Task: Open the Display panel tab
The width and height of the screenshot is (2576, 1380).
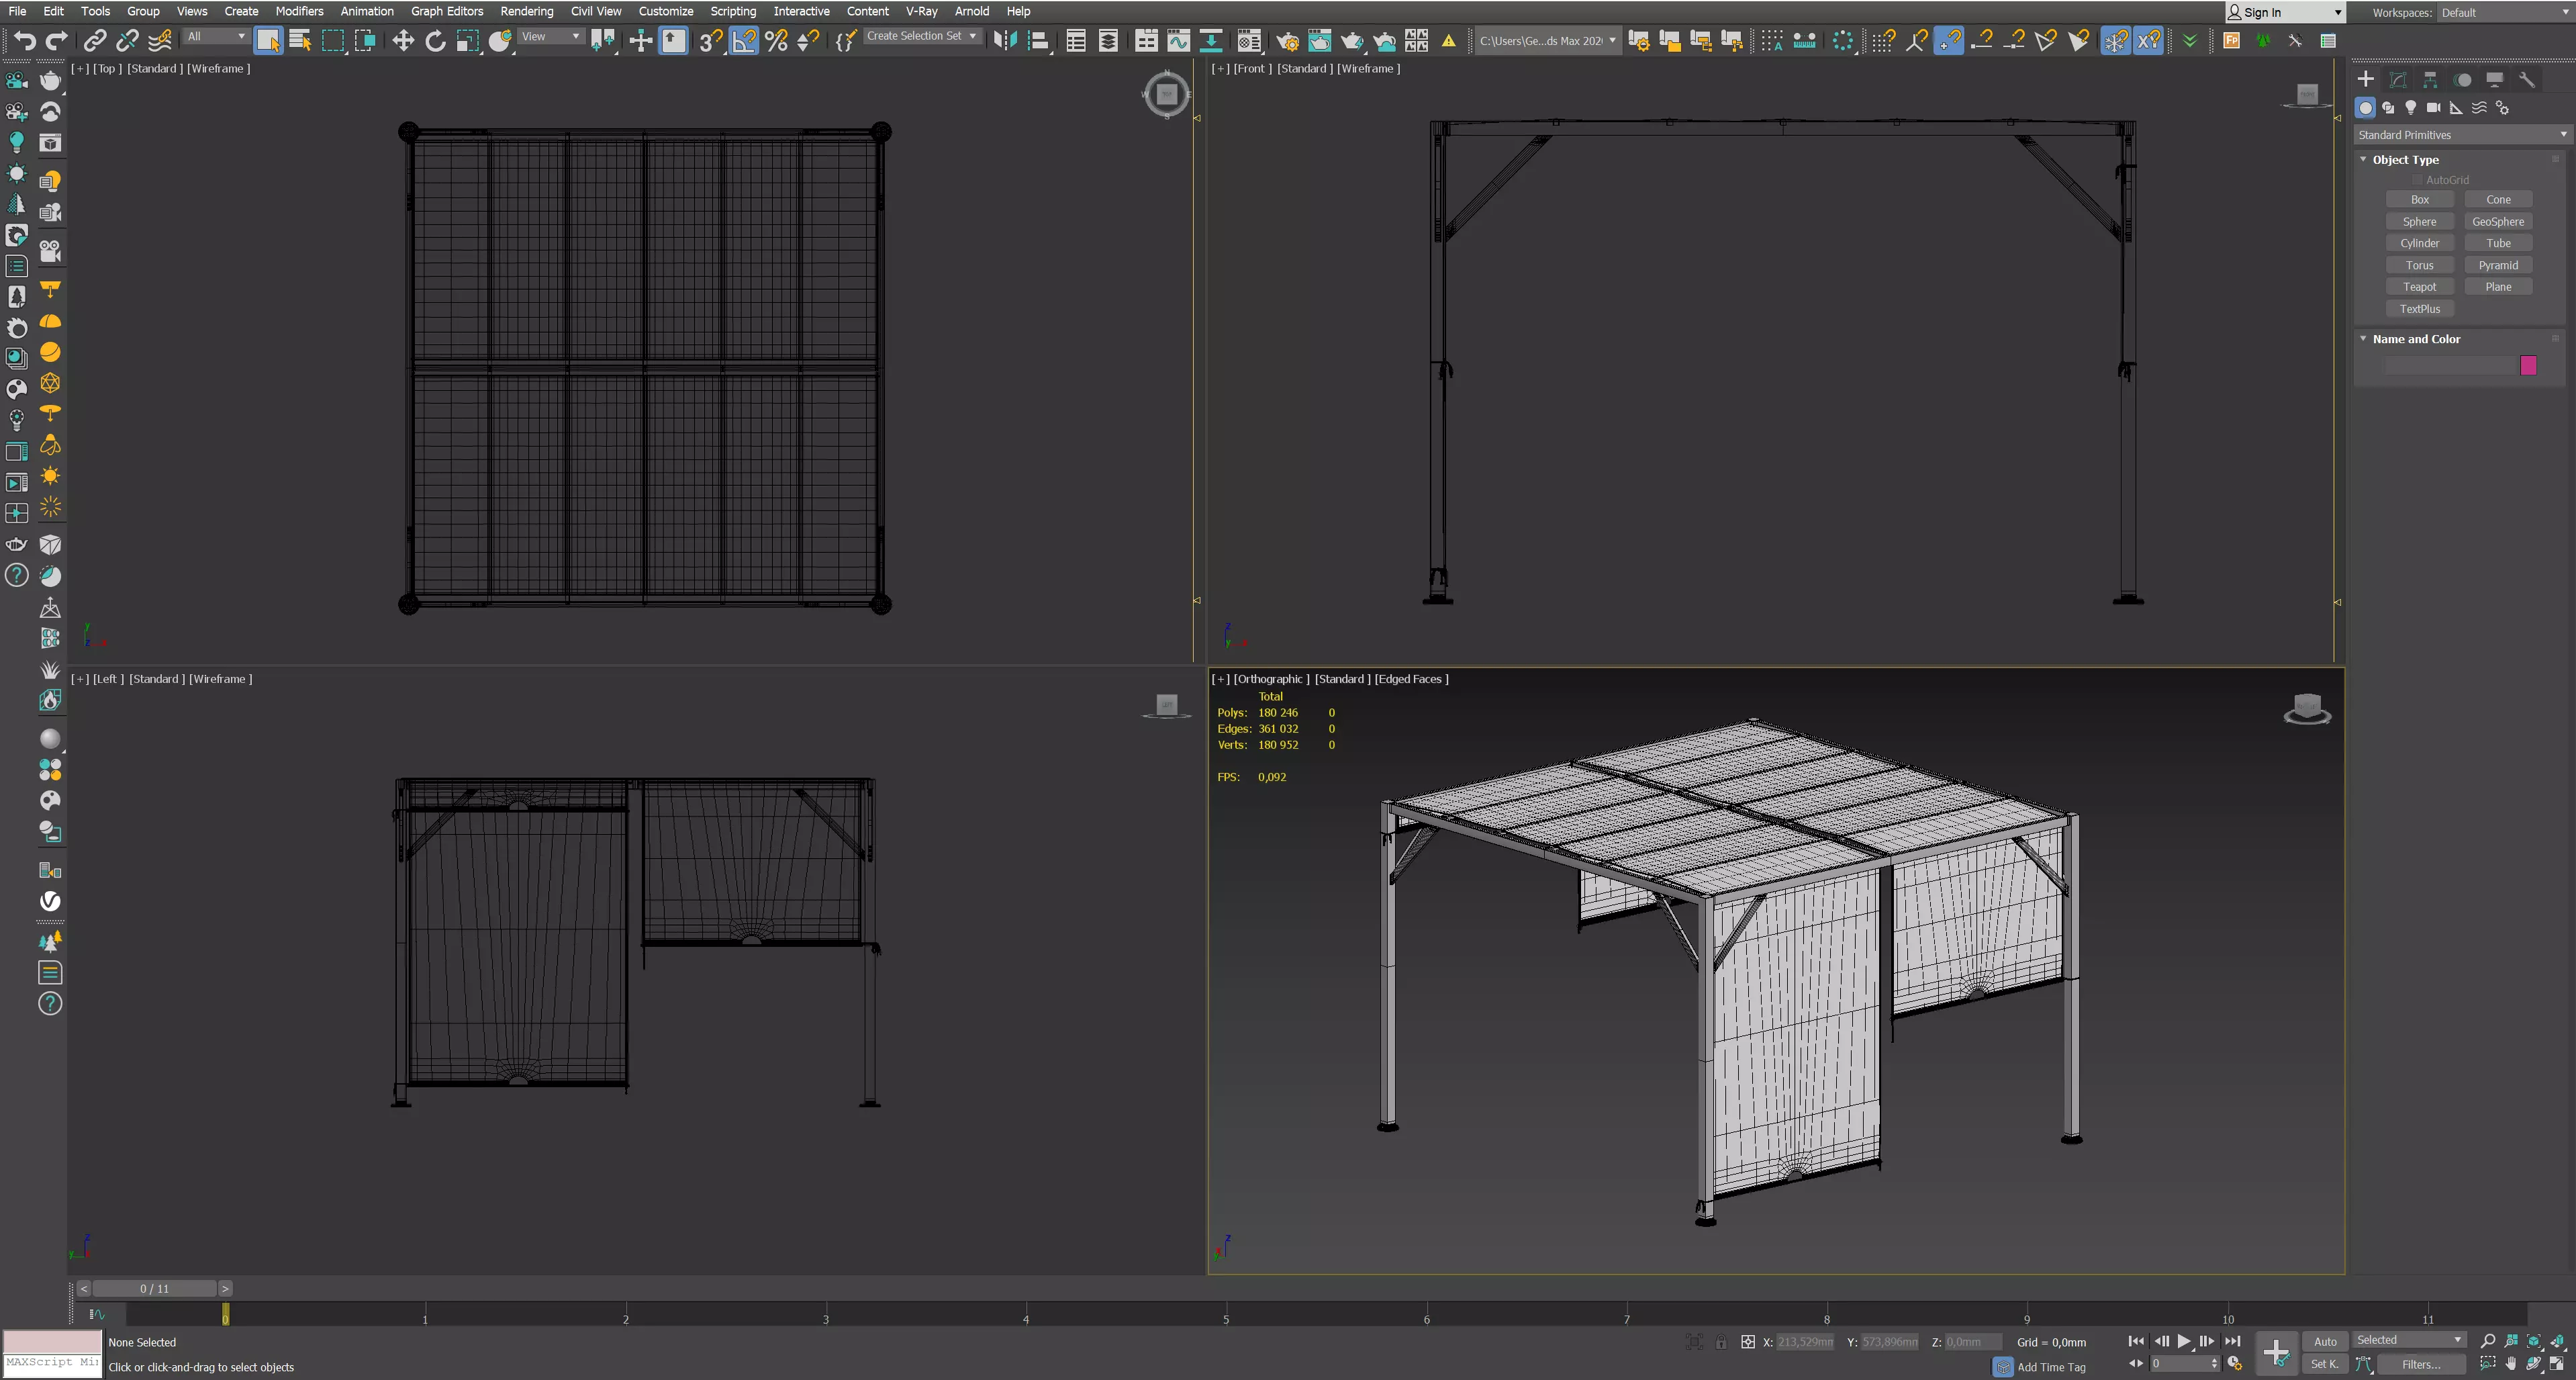Action: 2495,79
